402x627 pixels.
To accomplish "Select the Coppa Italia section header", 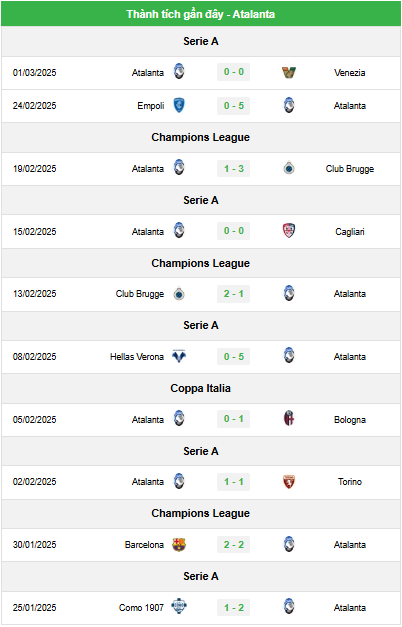I will (201, 388).
